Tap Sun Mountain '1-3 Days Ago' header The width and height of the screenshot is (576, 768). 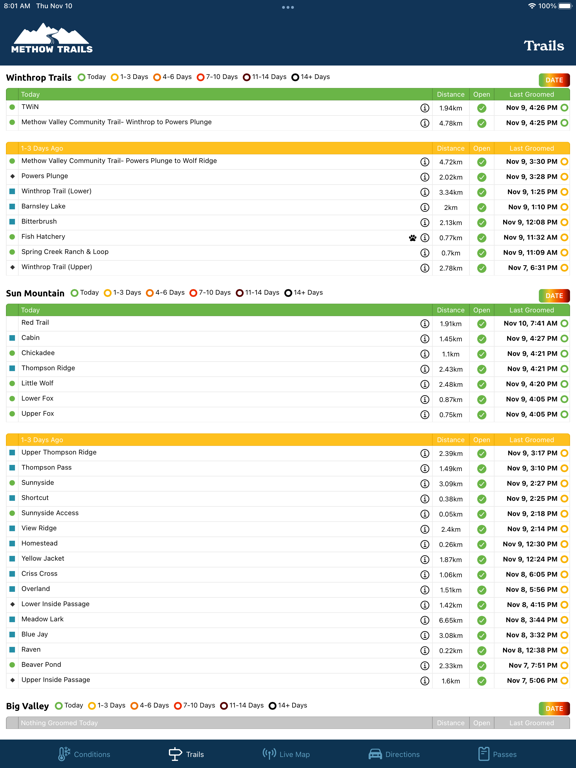(288, 439)
